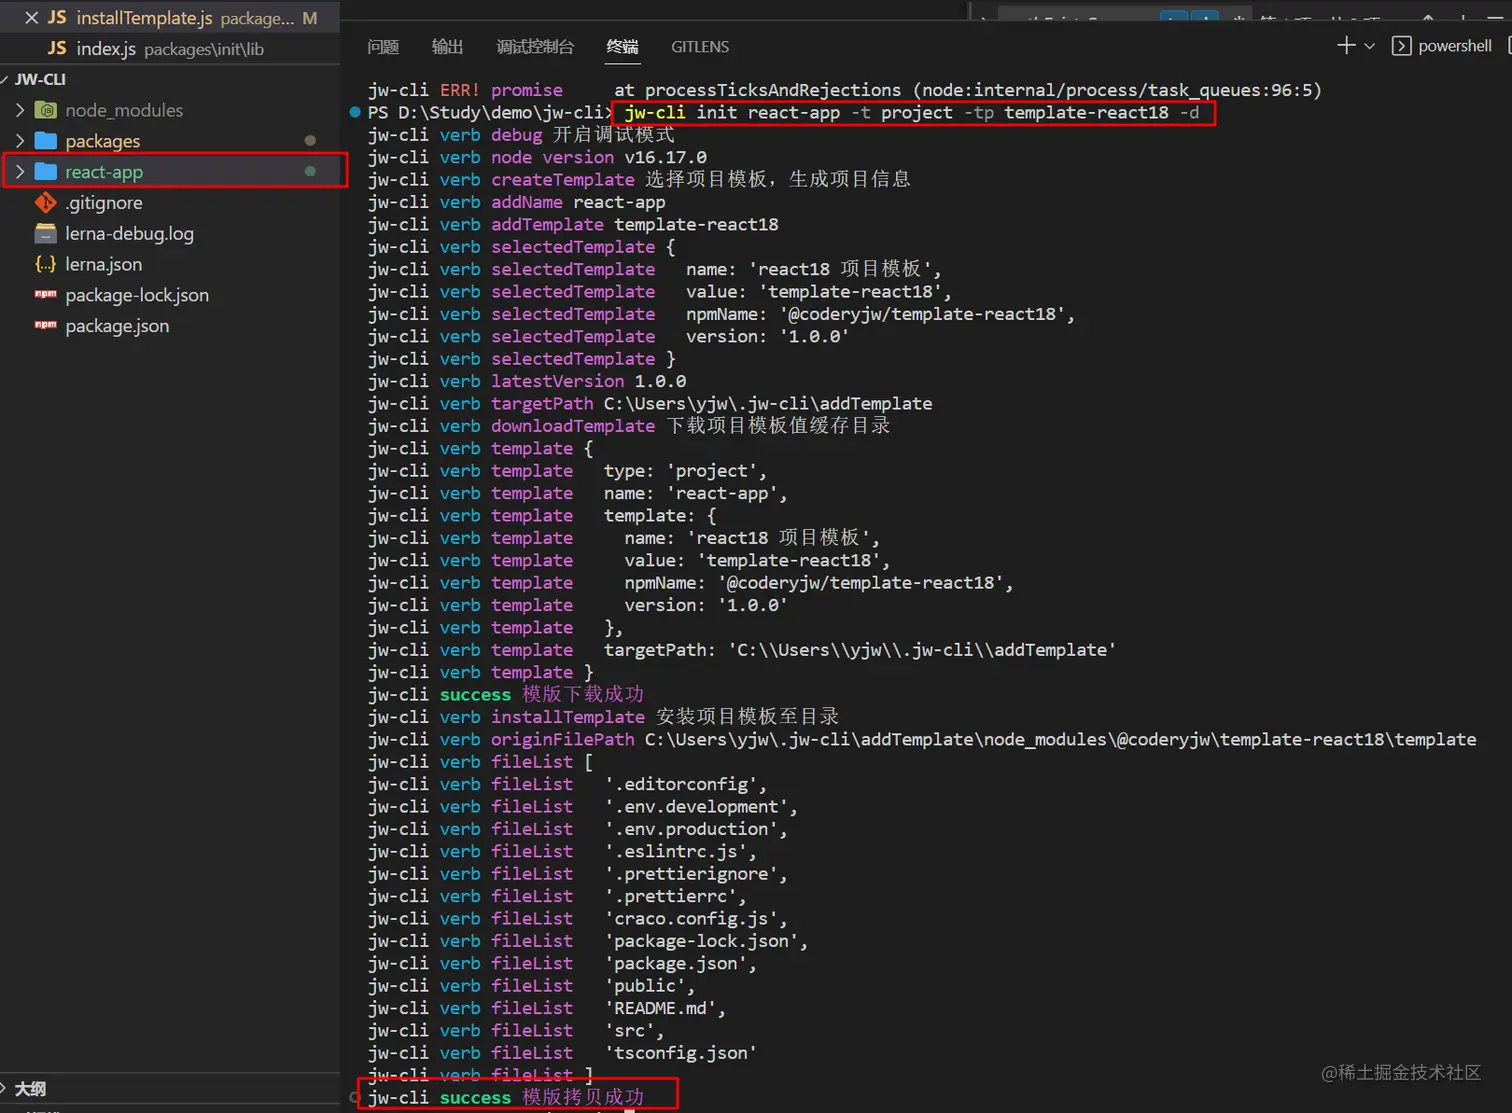Click the .gitignore git icon
This screenshot has height=1113, width=1512.
pyautogui.click(x=46, y=203)
